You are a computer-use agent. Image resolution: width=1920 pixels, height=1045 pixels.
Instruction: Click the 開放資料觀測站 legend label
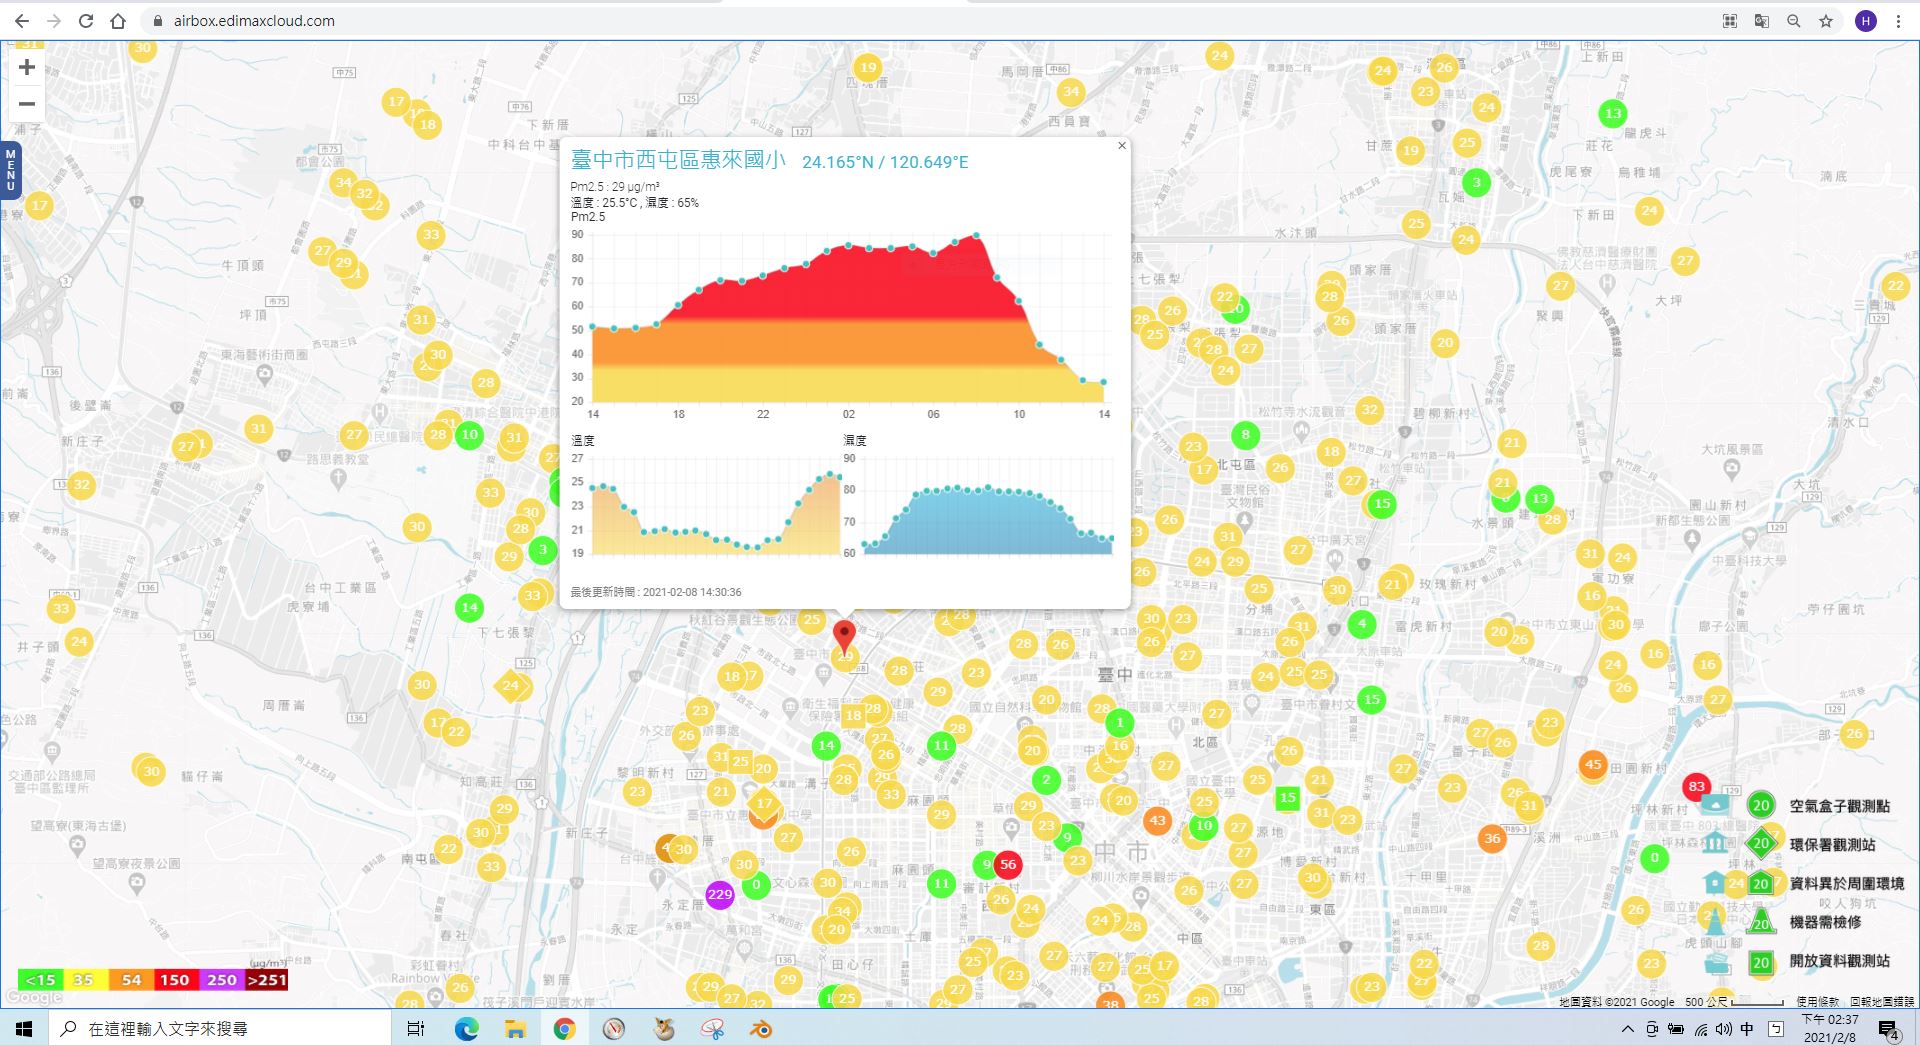click(1840, 961)
